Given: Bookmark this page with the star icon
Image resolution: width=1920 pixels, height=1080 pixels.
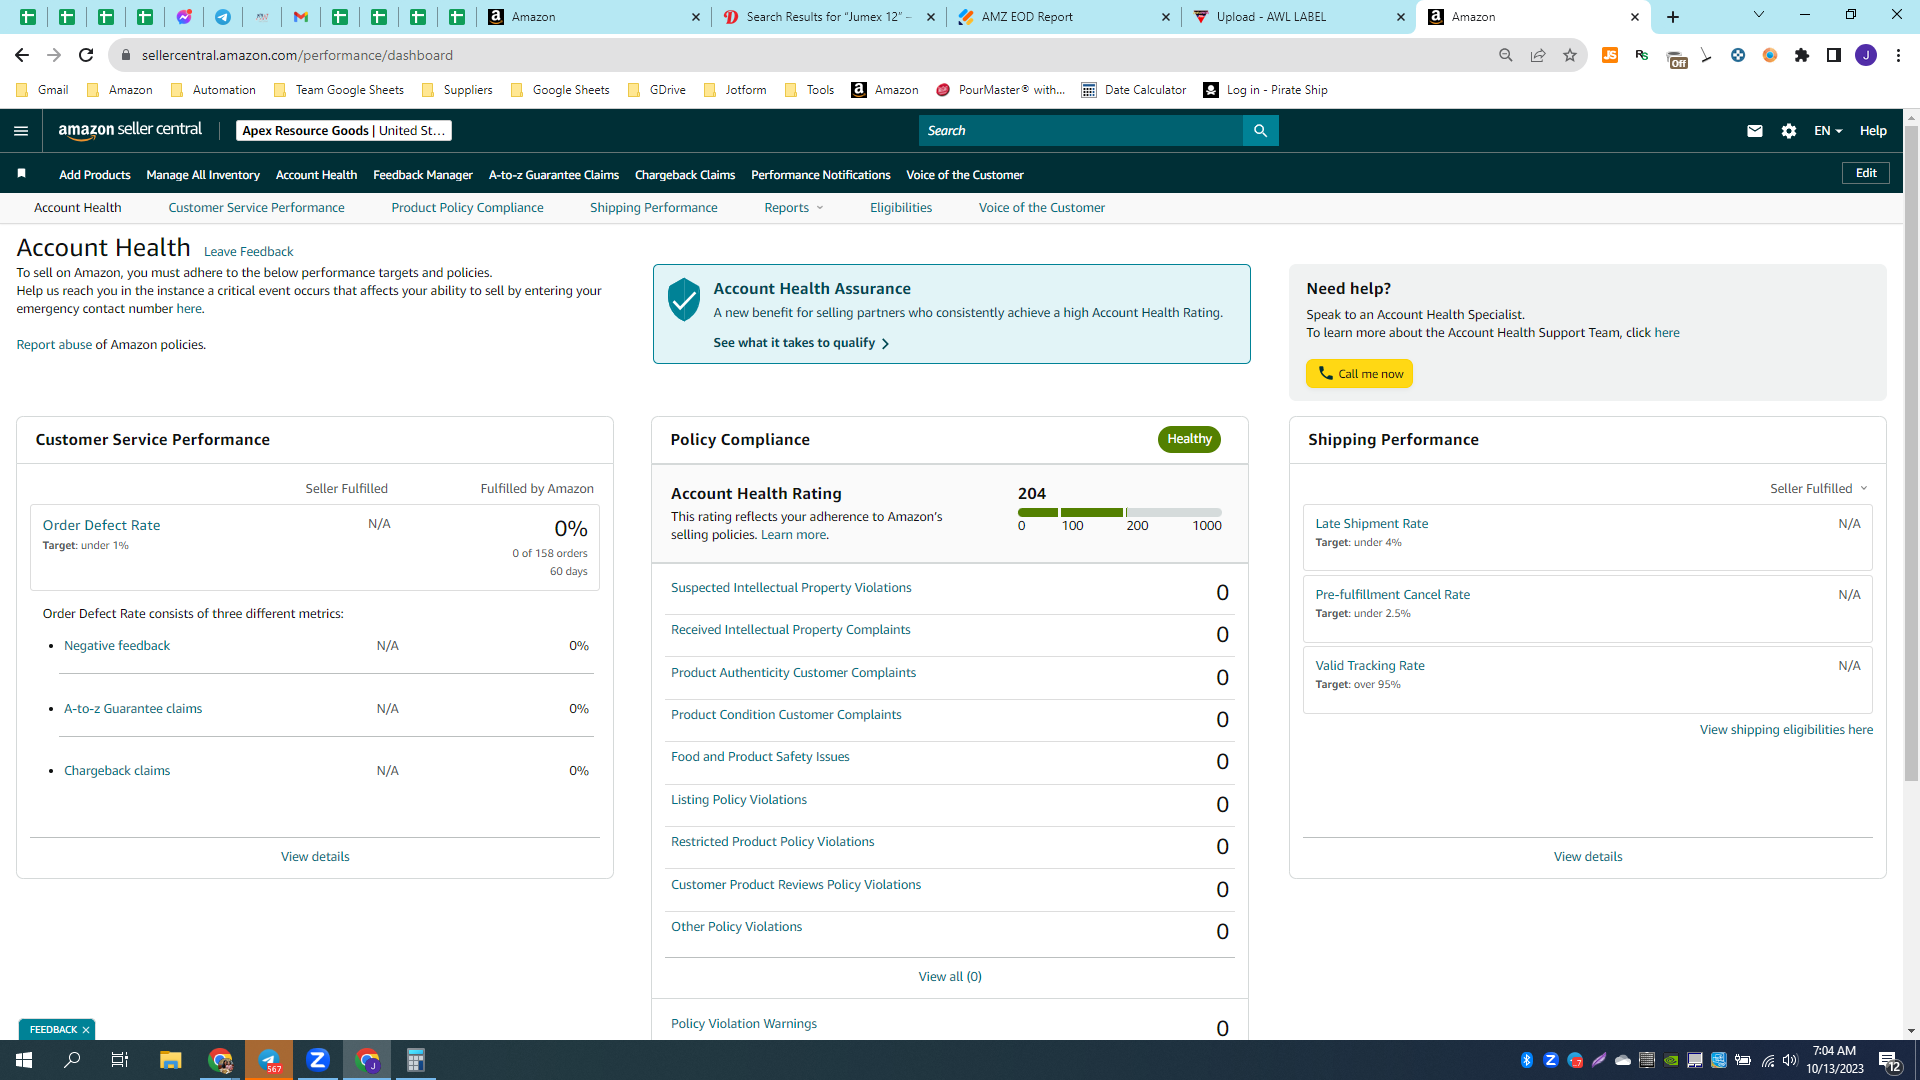Looking at the screenshot, I should point(1570,55).
